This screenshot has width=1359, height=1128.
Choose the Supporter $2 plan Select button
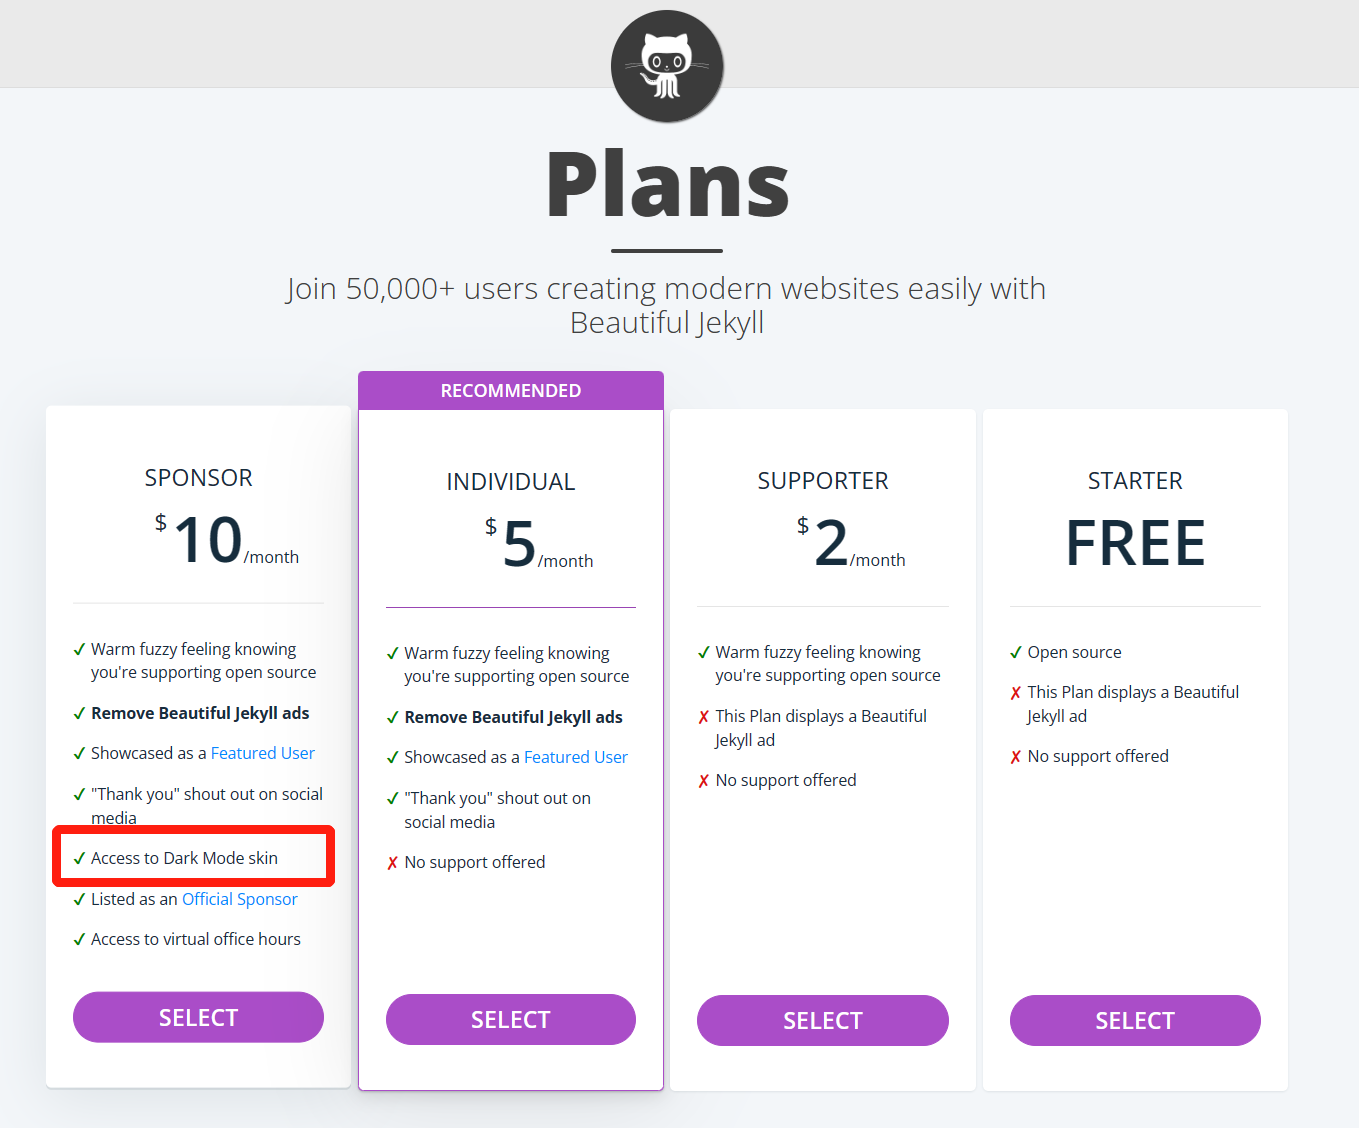coord(823,1020)
